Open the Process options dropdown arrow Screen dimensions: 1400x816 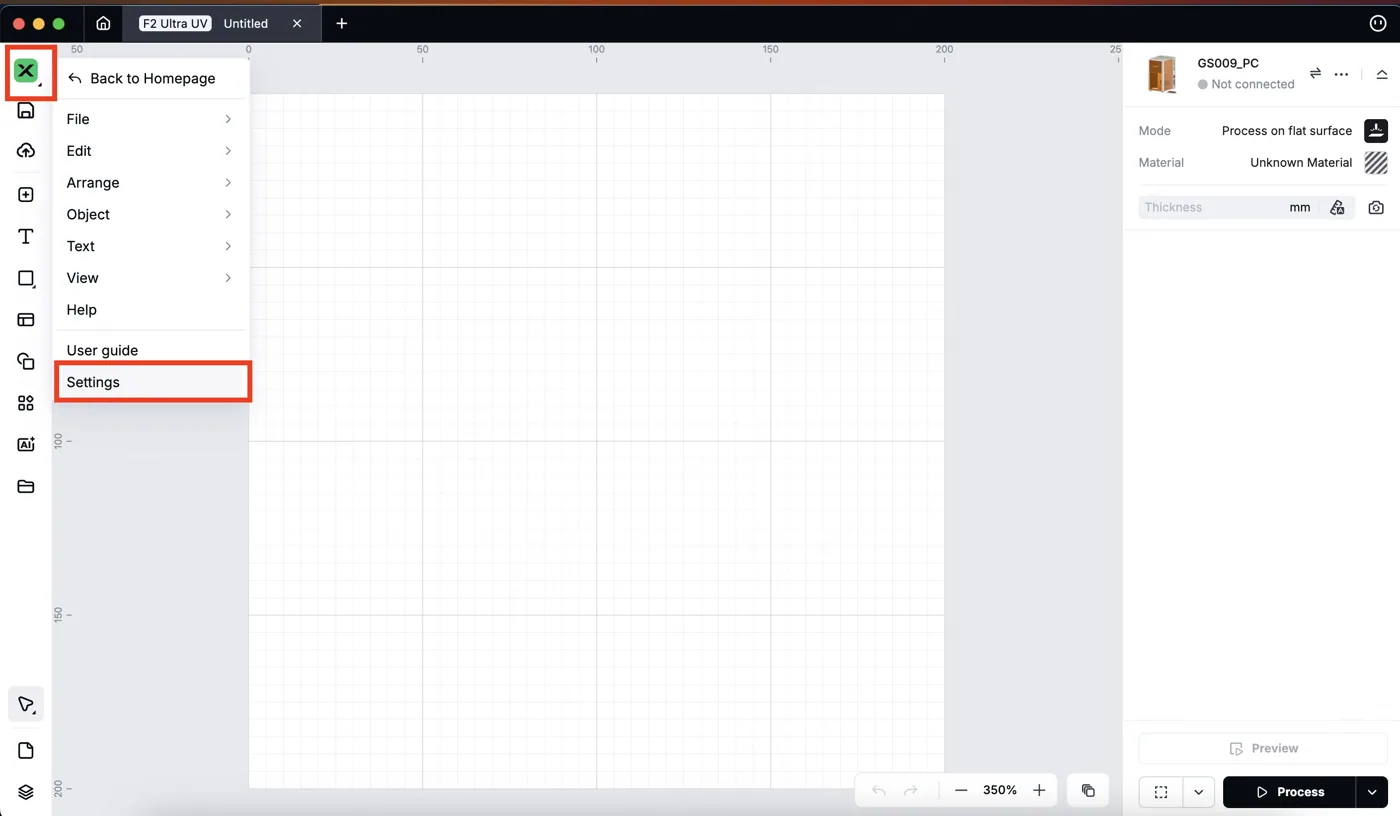click(1372, 792)
